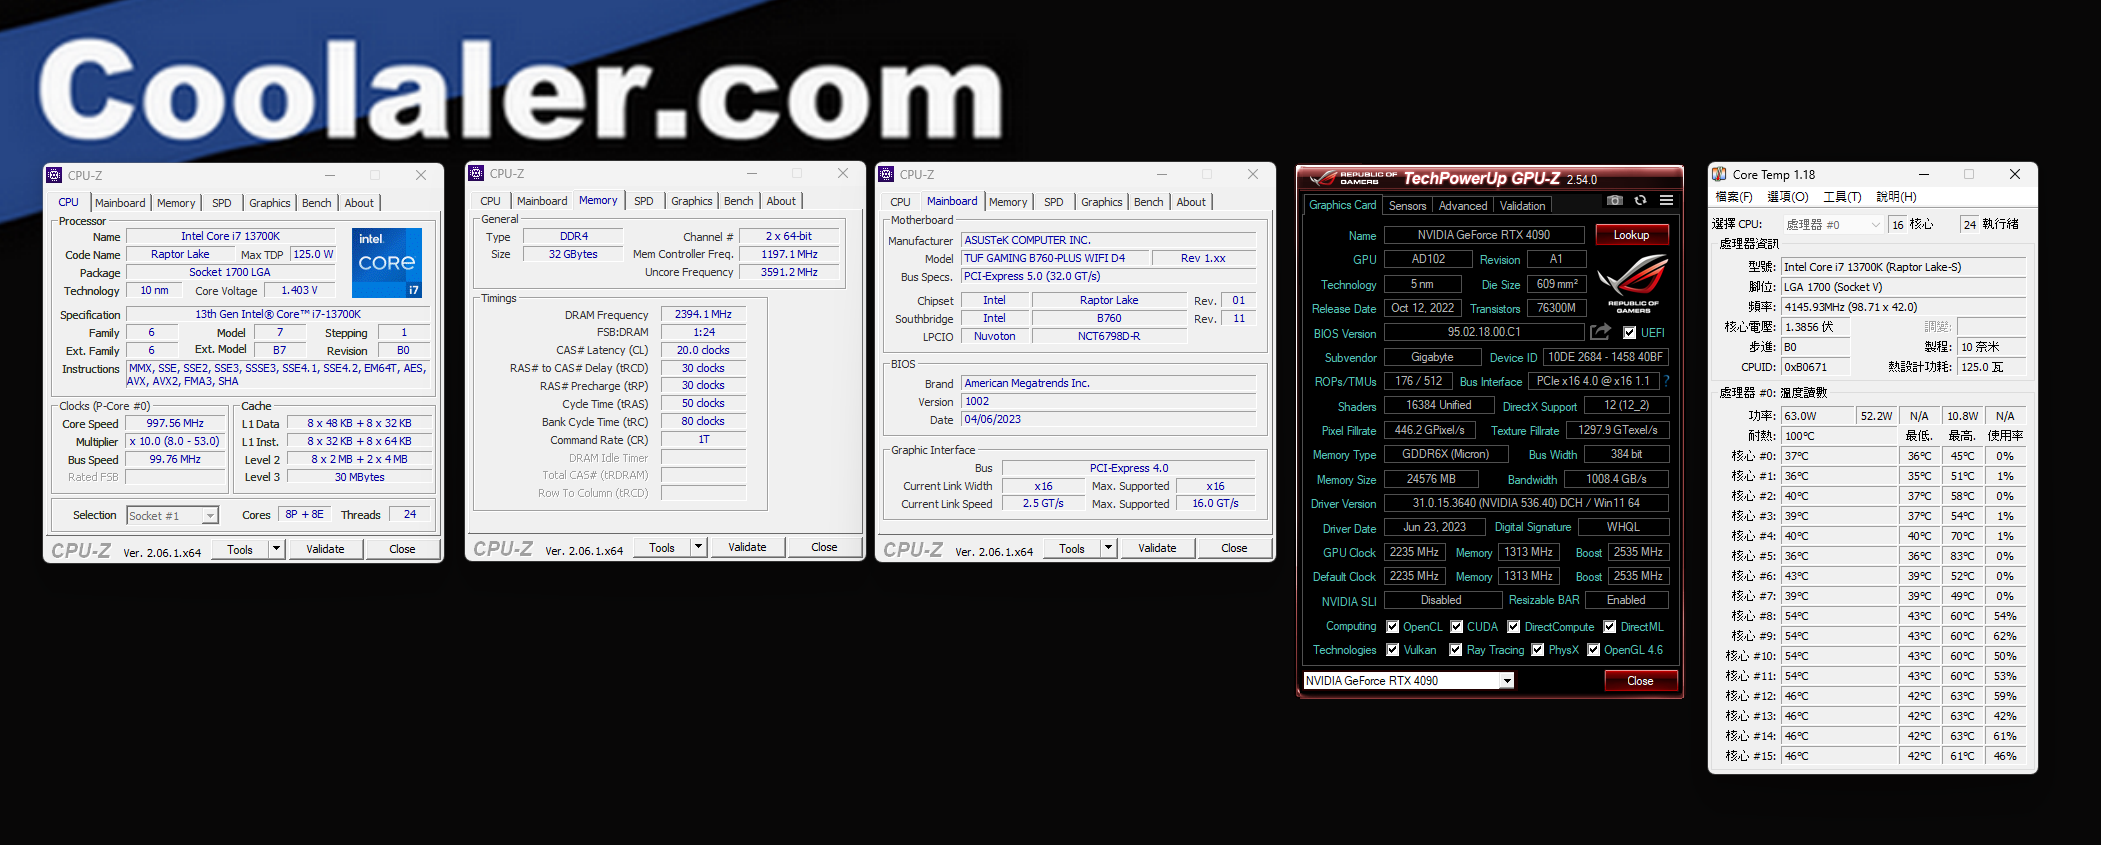Click the Lookup button in GPU-Z
This screenshot has height=845, width=2101.
(x=1631, y=235)
